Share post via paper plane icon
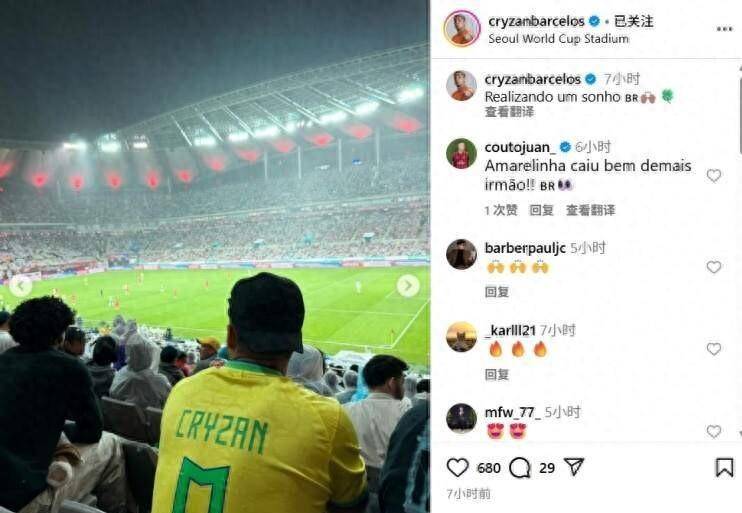 (574, 467)
